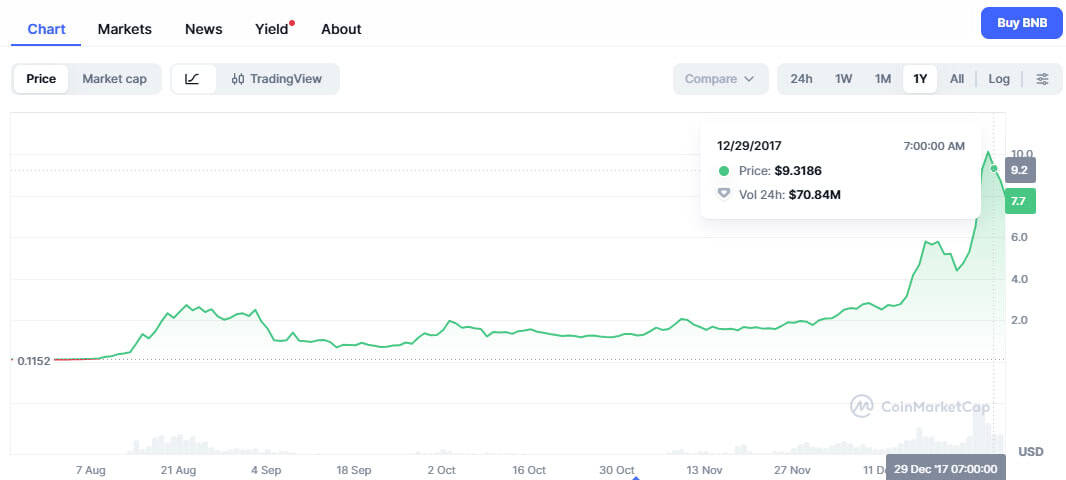Select the 24h time range

[801, 79]
